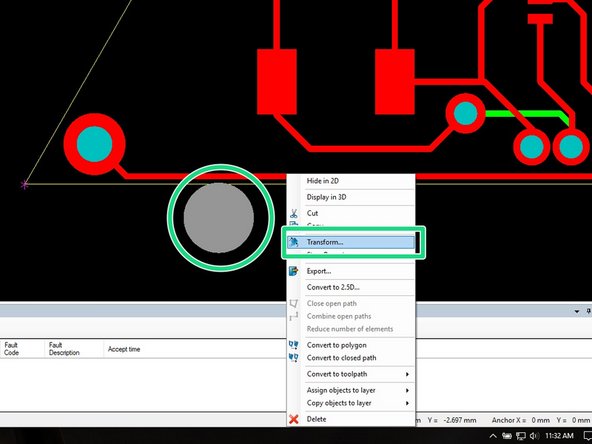Viewport: 592px width, 444px height.
Task: Click Delete in the context menu
Action: tap(351, 419)
